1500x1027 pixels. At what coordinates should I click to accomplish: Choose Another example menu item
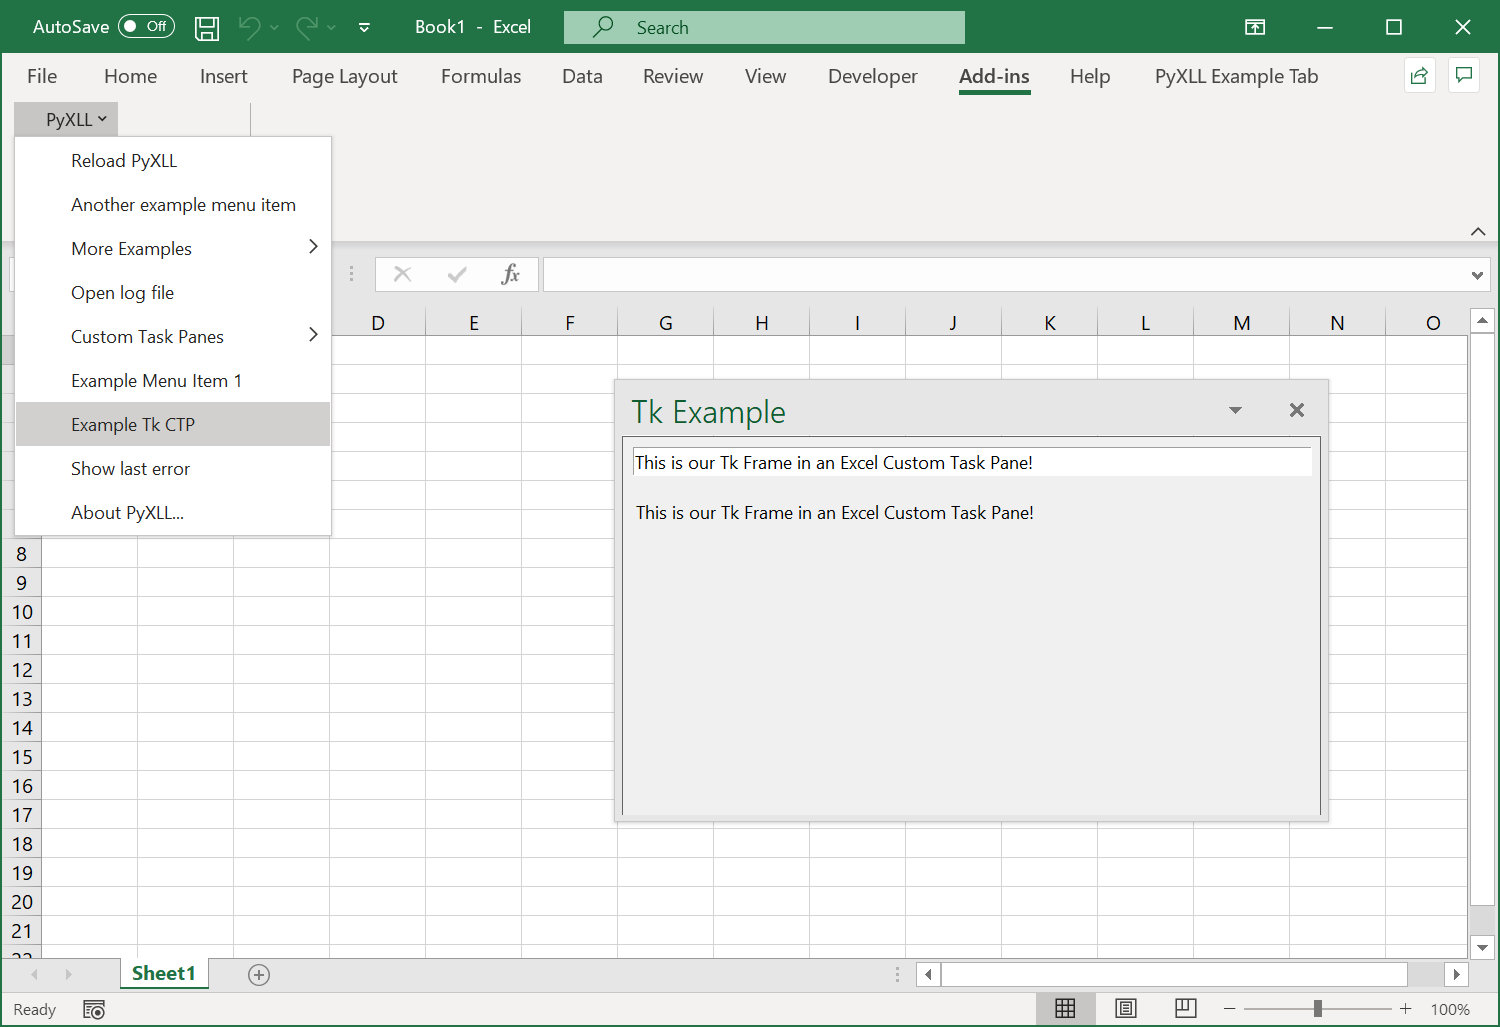coord(173,205)
